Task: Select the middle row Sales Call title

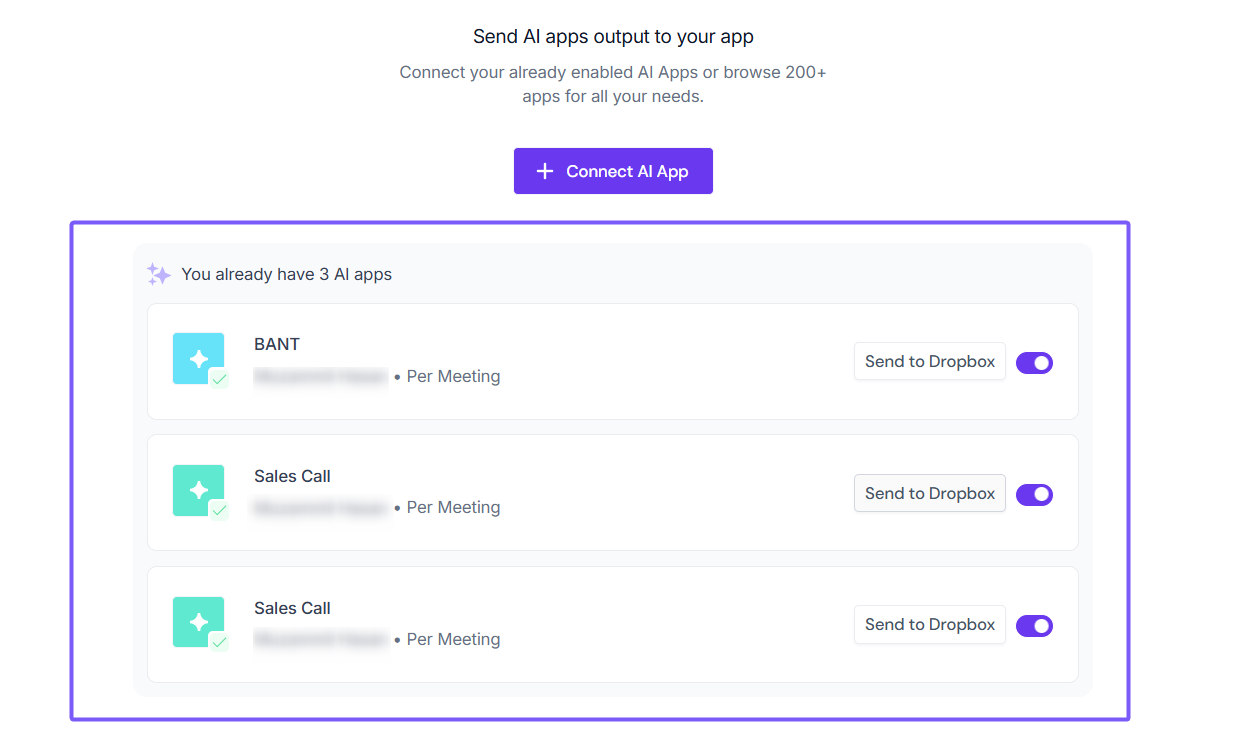Action: tap(292, 476)
